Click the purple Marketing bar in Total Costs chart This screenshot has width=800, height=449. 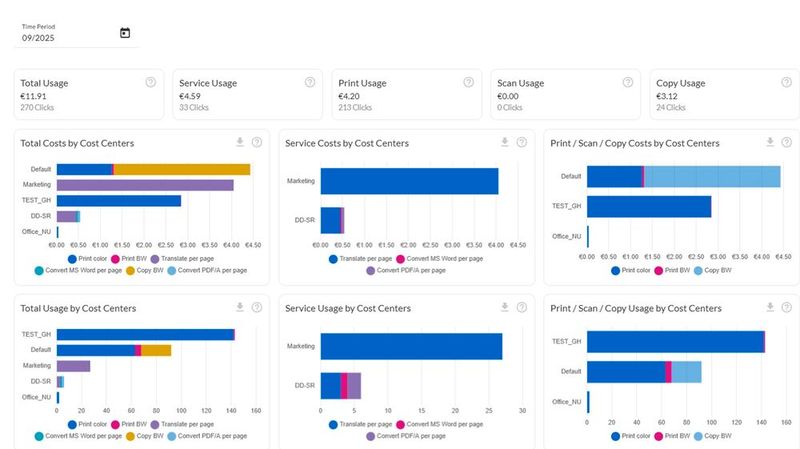point(145,185)
